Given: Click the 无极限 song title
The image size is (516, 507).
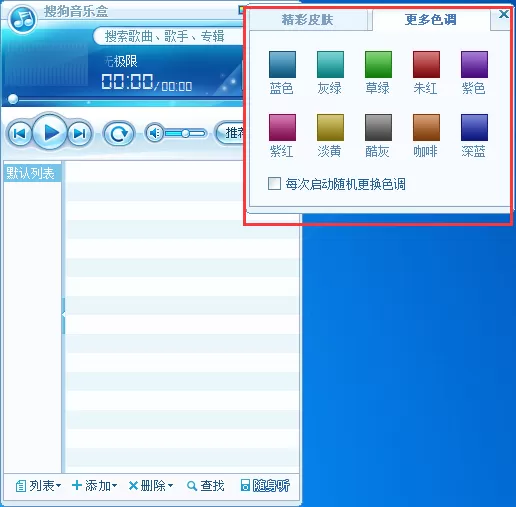Looking at the screenshot, I should (121, 61).
